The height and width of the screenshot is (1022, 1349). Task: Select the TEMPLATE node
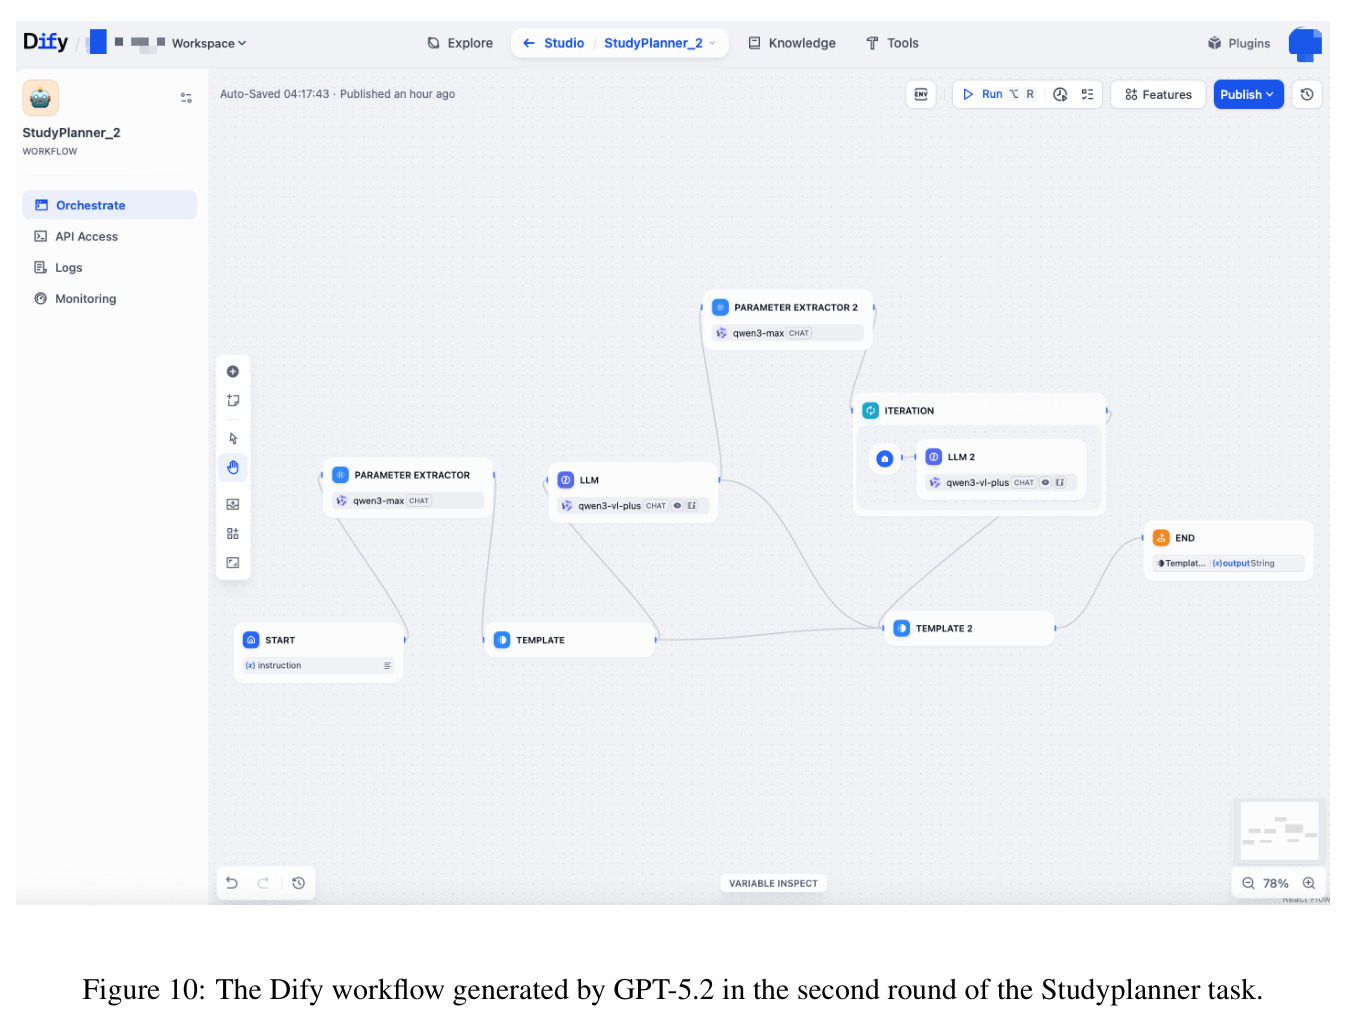(570, 640)
